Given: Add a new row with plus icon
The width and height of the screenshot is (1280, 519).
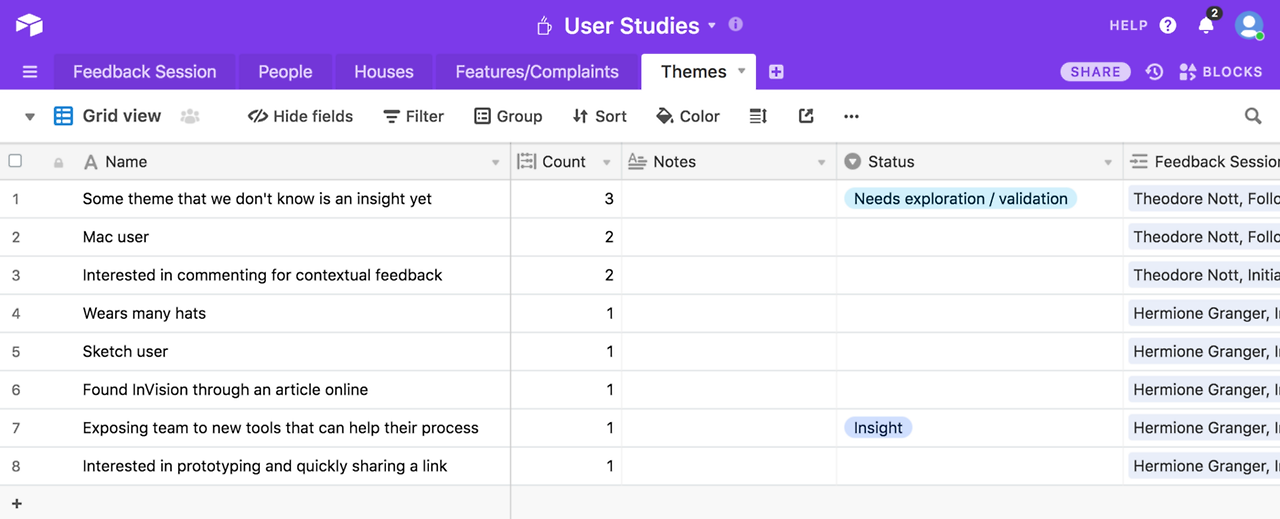Looking at the screenshot, I should [16, 504].
